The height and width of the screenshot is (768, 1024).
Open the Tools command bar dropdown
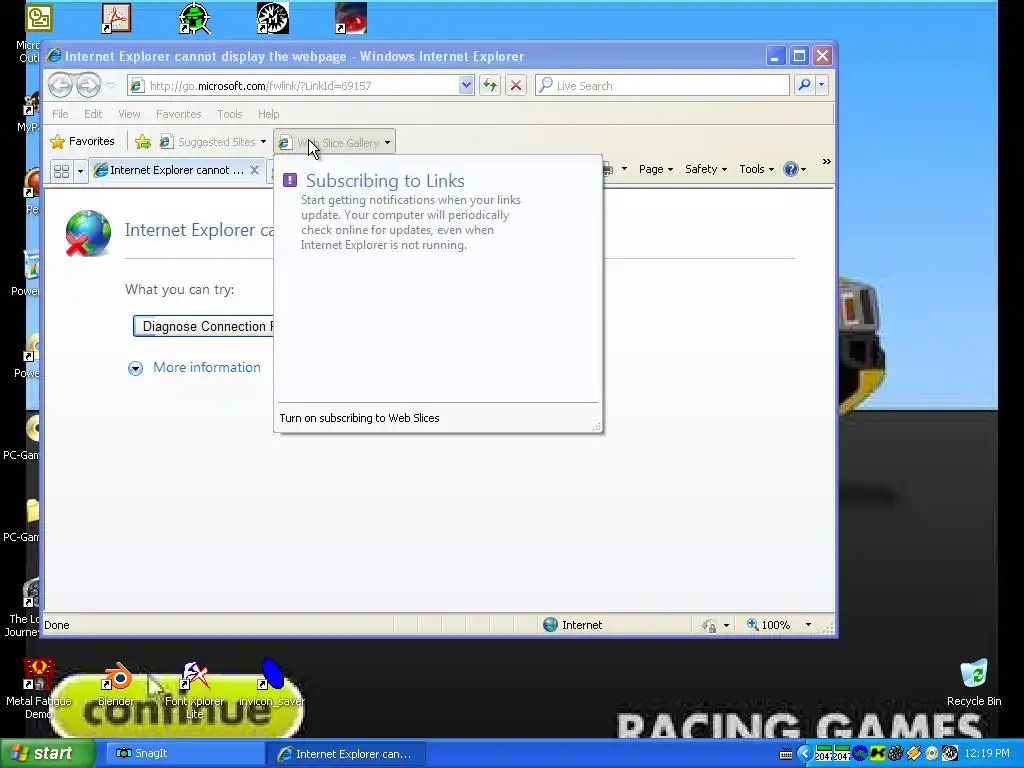pos(756,169)
